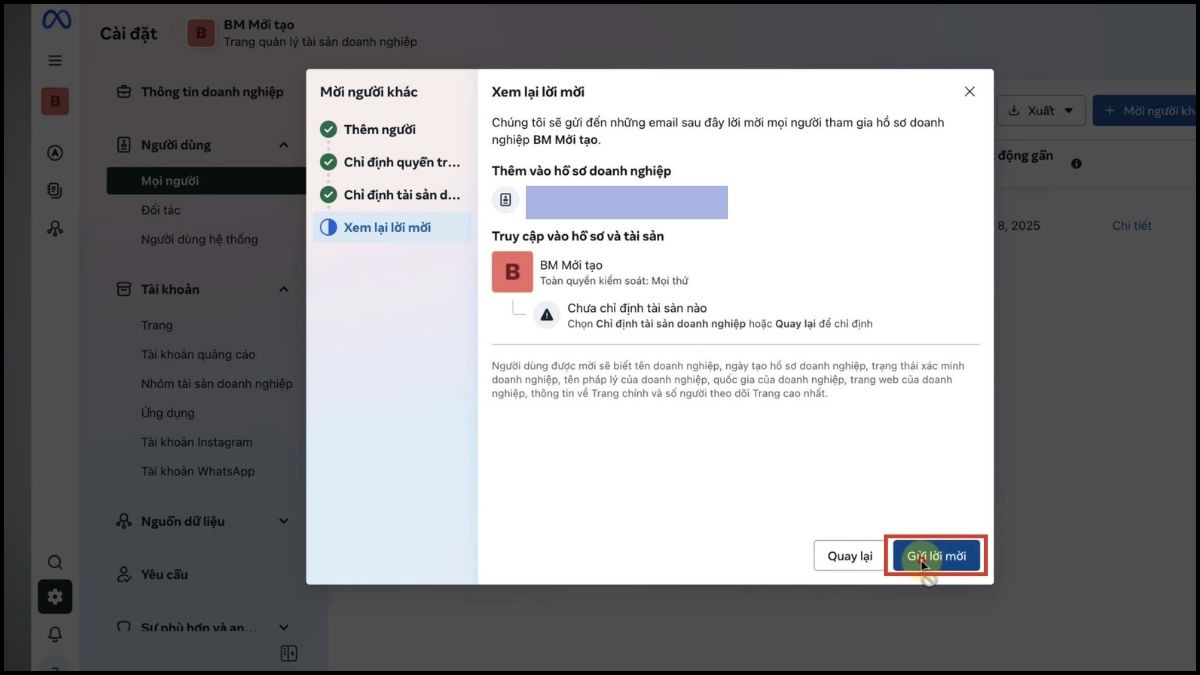The height and width of the screenshot is (675, 1200).
Task: Open Tài khoản WhatsApp in the sidebar
Action: pos(198,471)
